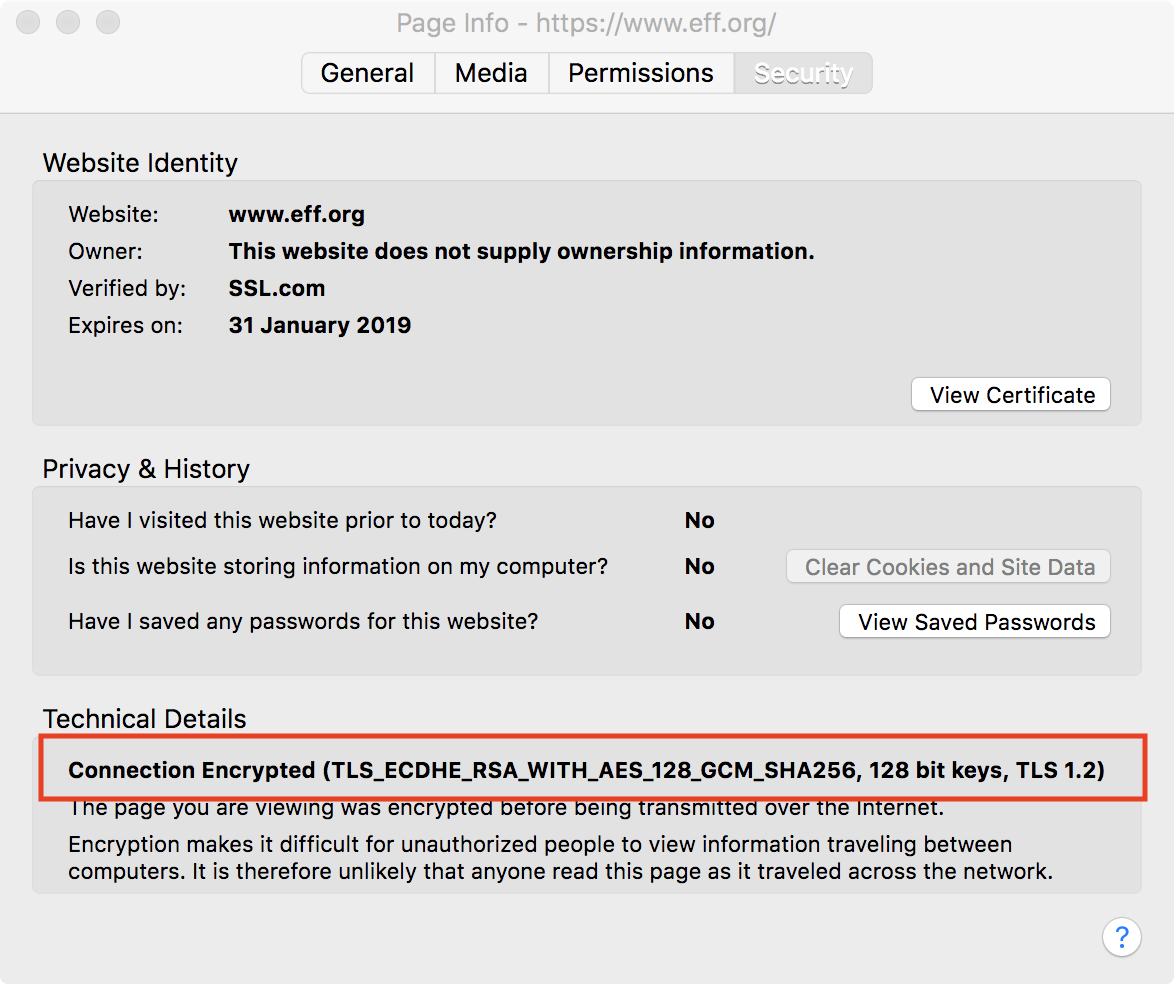Click the encryption explanation paragraph

pos(561,858)
